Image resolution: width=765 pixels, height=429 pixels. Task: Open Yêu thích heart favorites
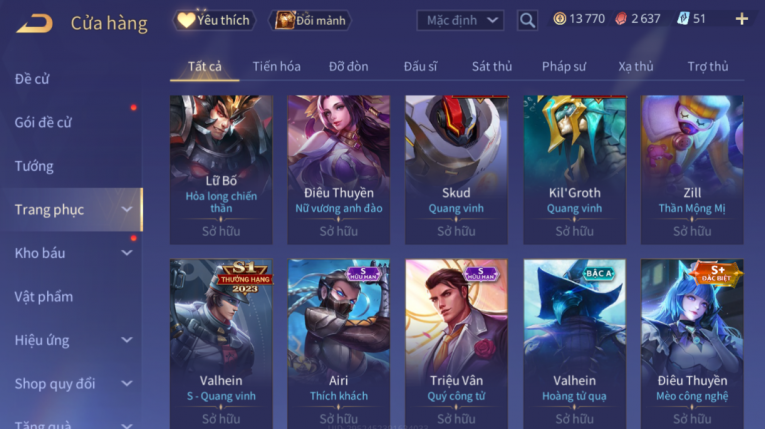point(214,20)
